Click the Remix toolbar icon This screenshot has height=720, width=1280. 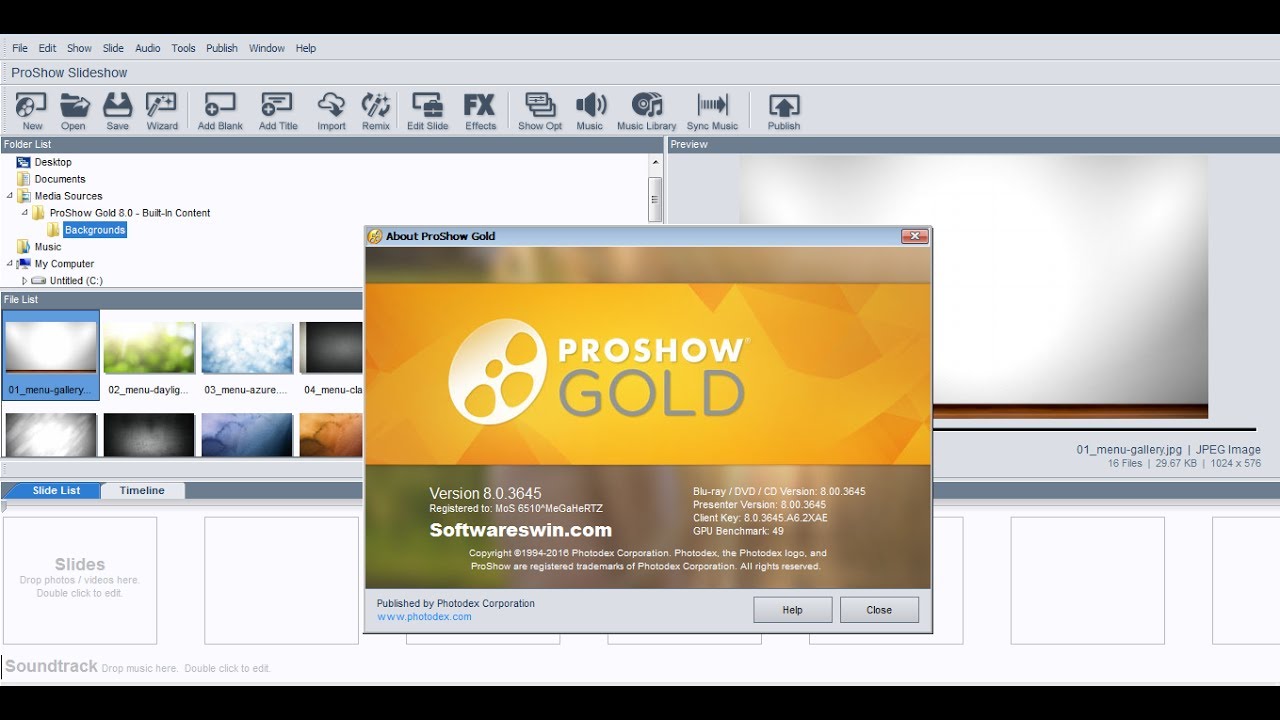(x=376, y=111)
